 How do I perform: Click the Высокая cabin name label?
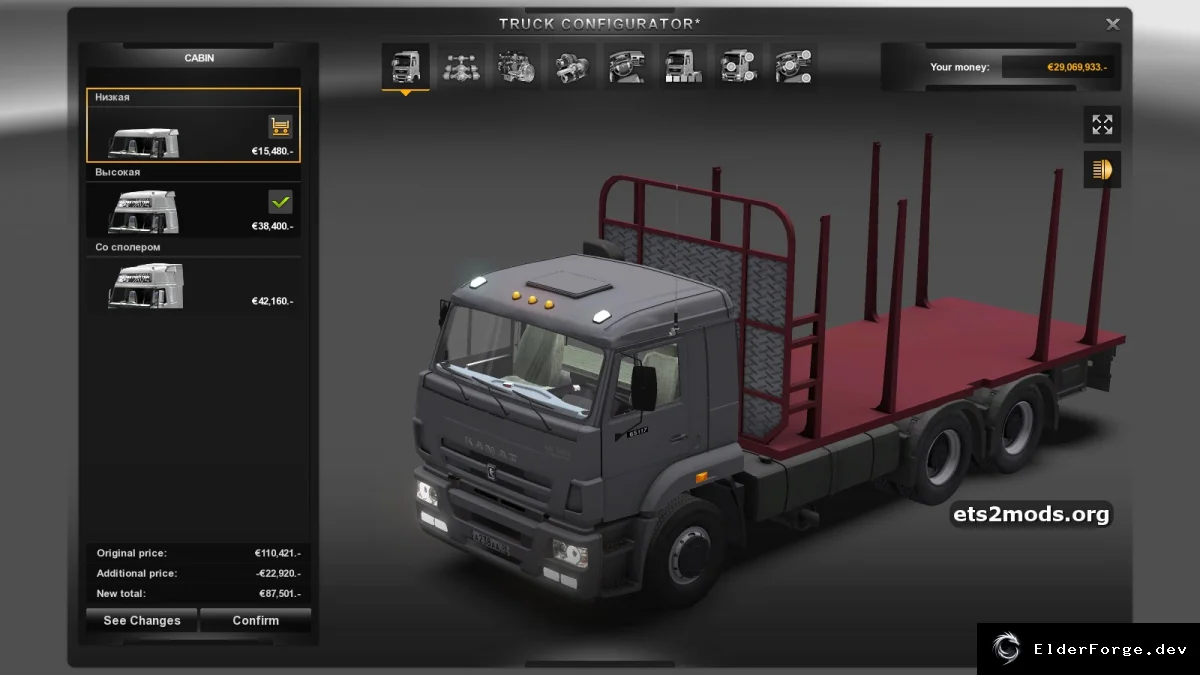(117, 172)
